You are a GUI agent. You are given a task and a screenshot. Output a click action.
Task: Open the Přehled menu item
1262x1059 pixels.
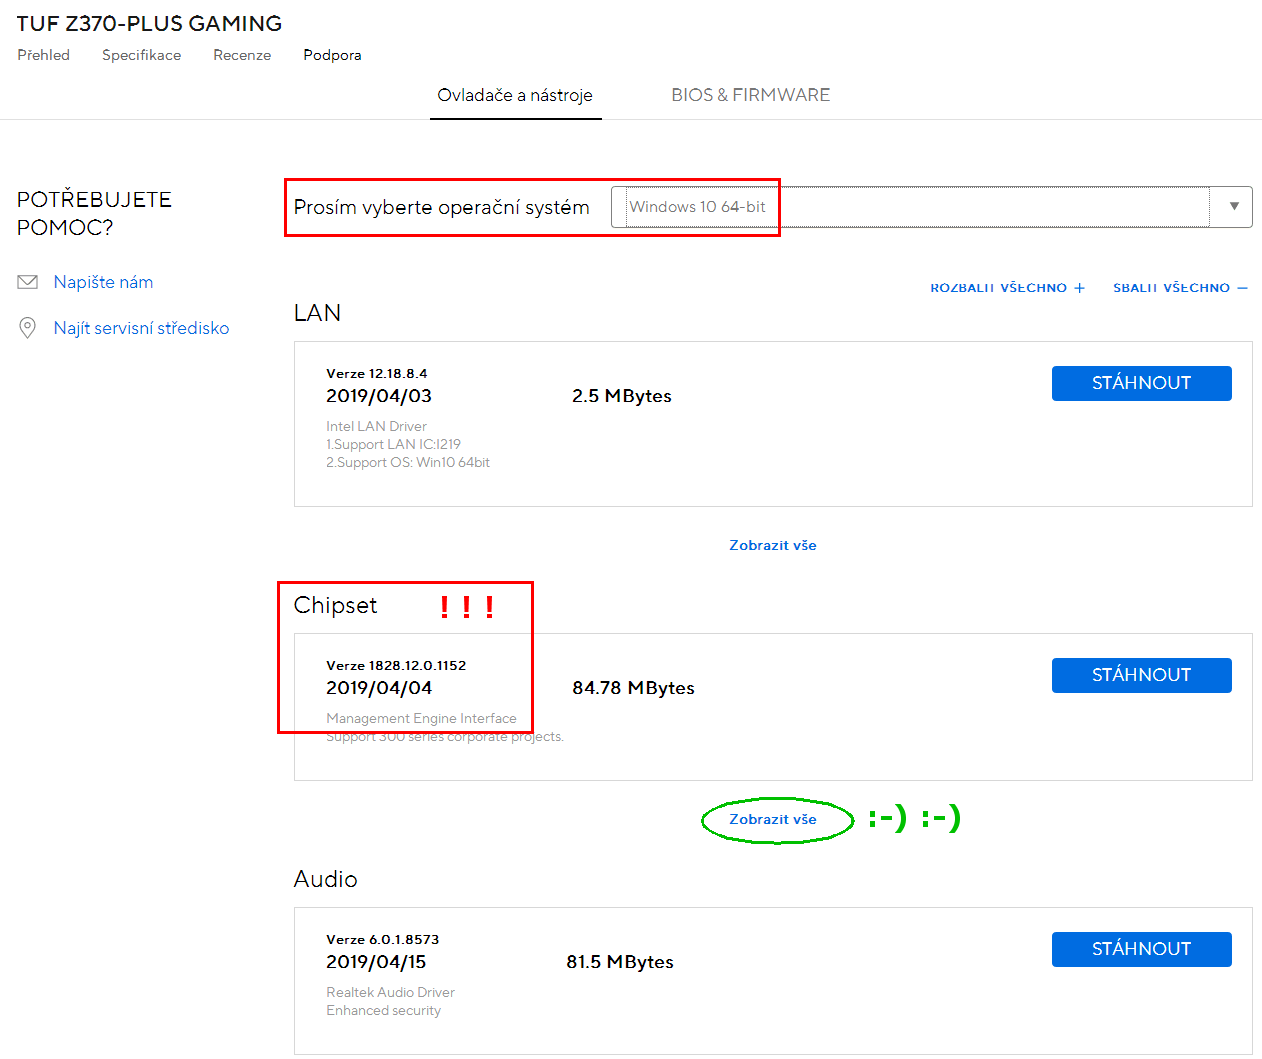[x=44, y=55]
